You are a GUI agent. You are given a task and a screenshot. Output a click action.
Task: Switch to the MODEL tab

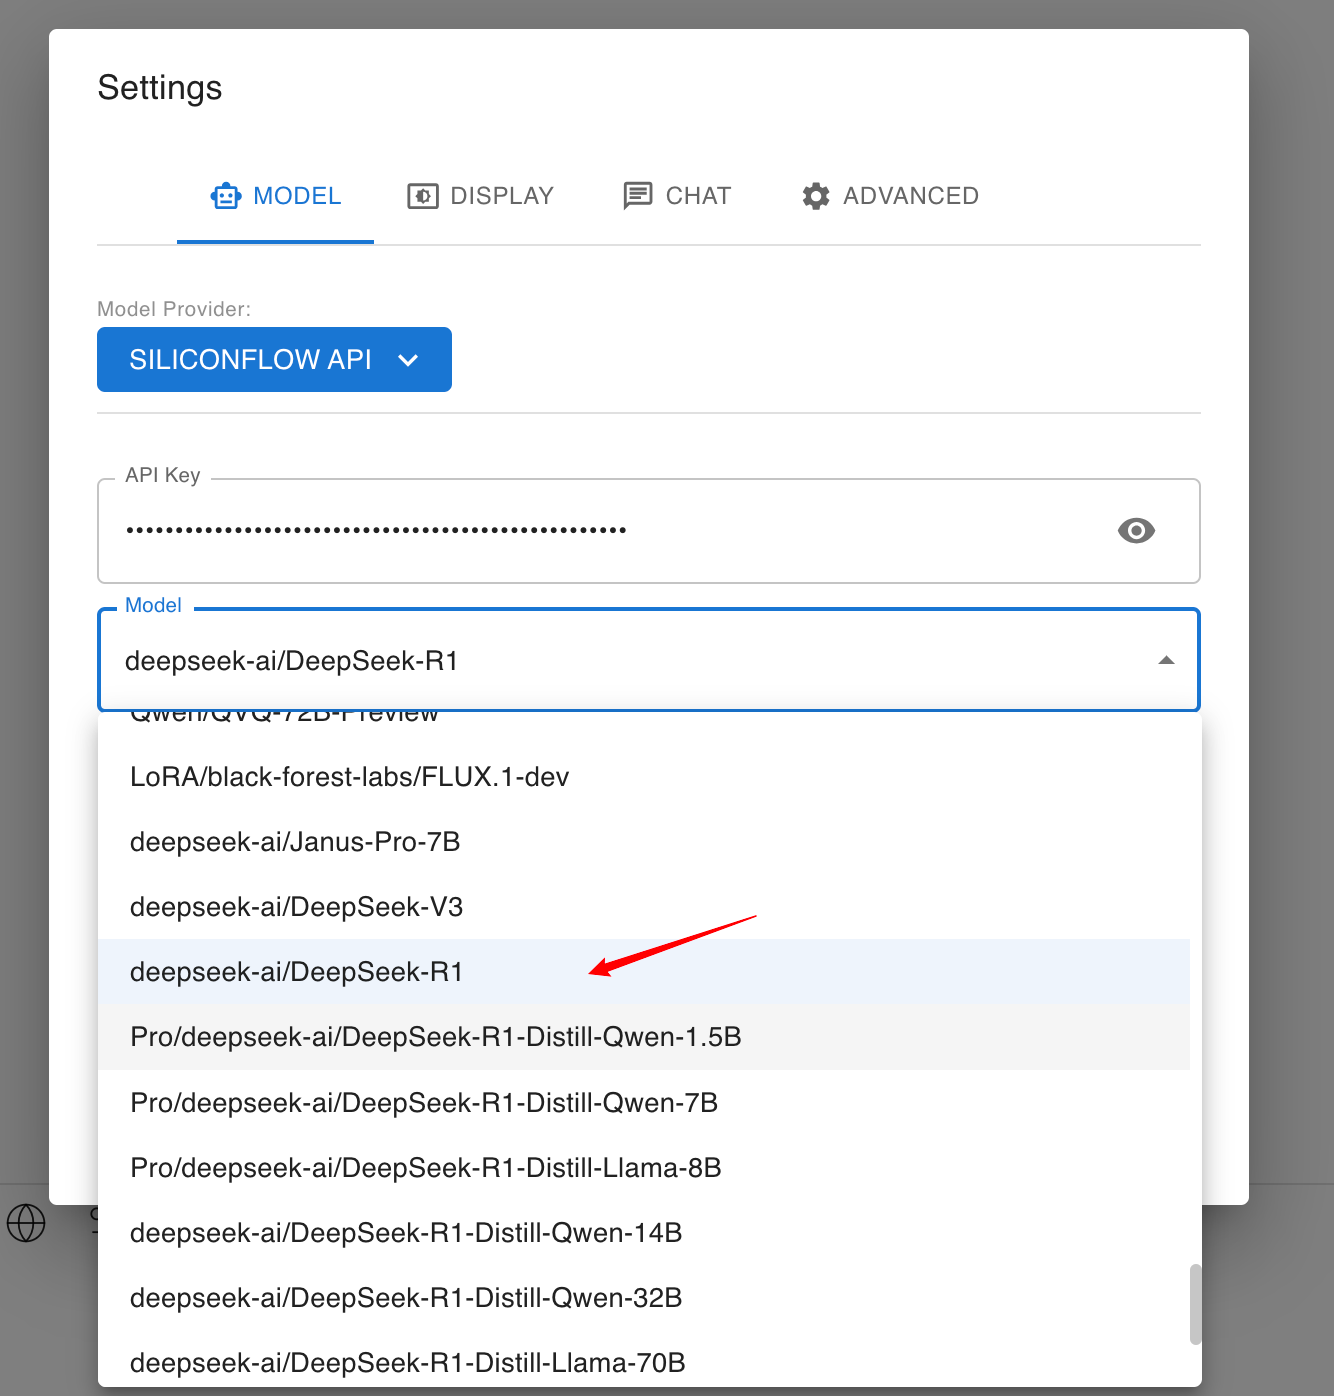(275, 196)
